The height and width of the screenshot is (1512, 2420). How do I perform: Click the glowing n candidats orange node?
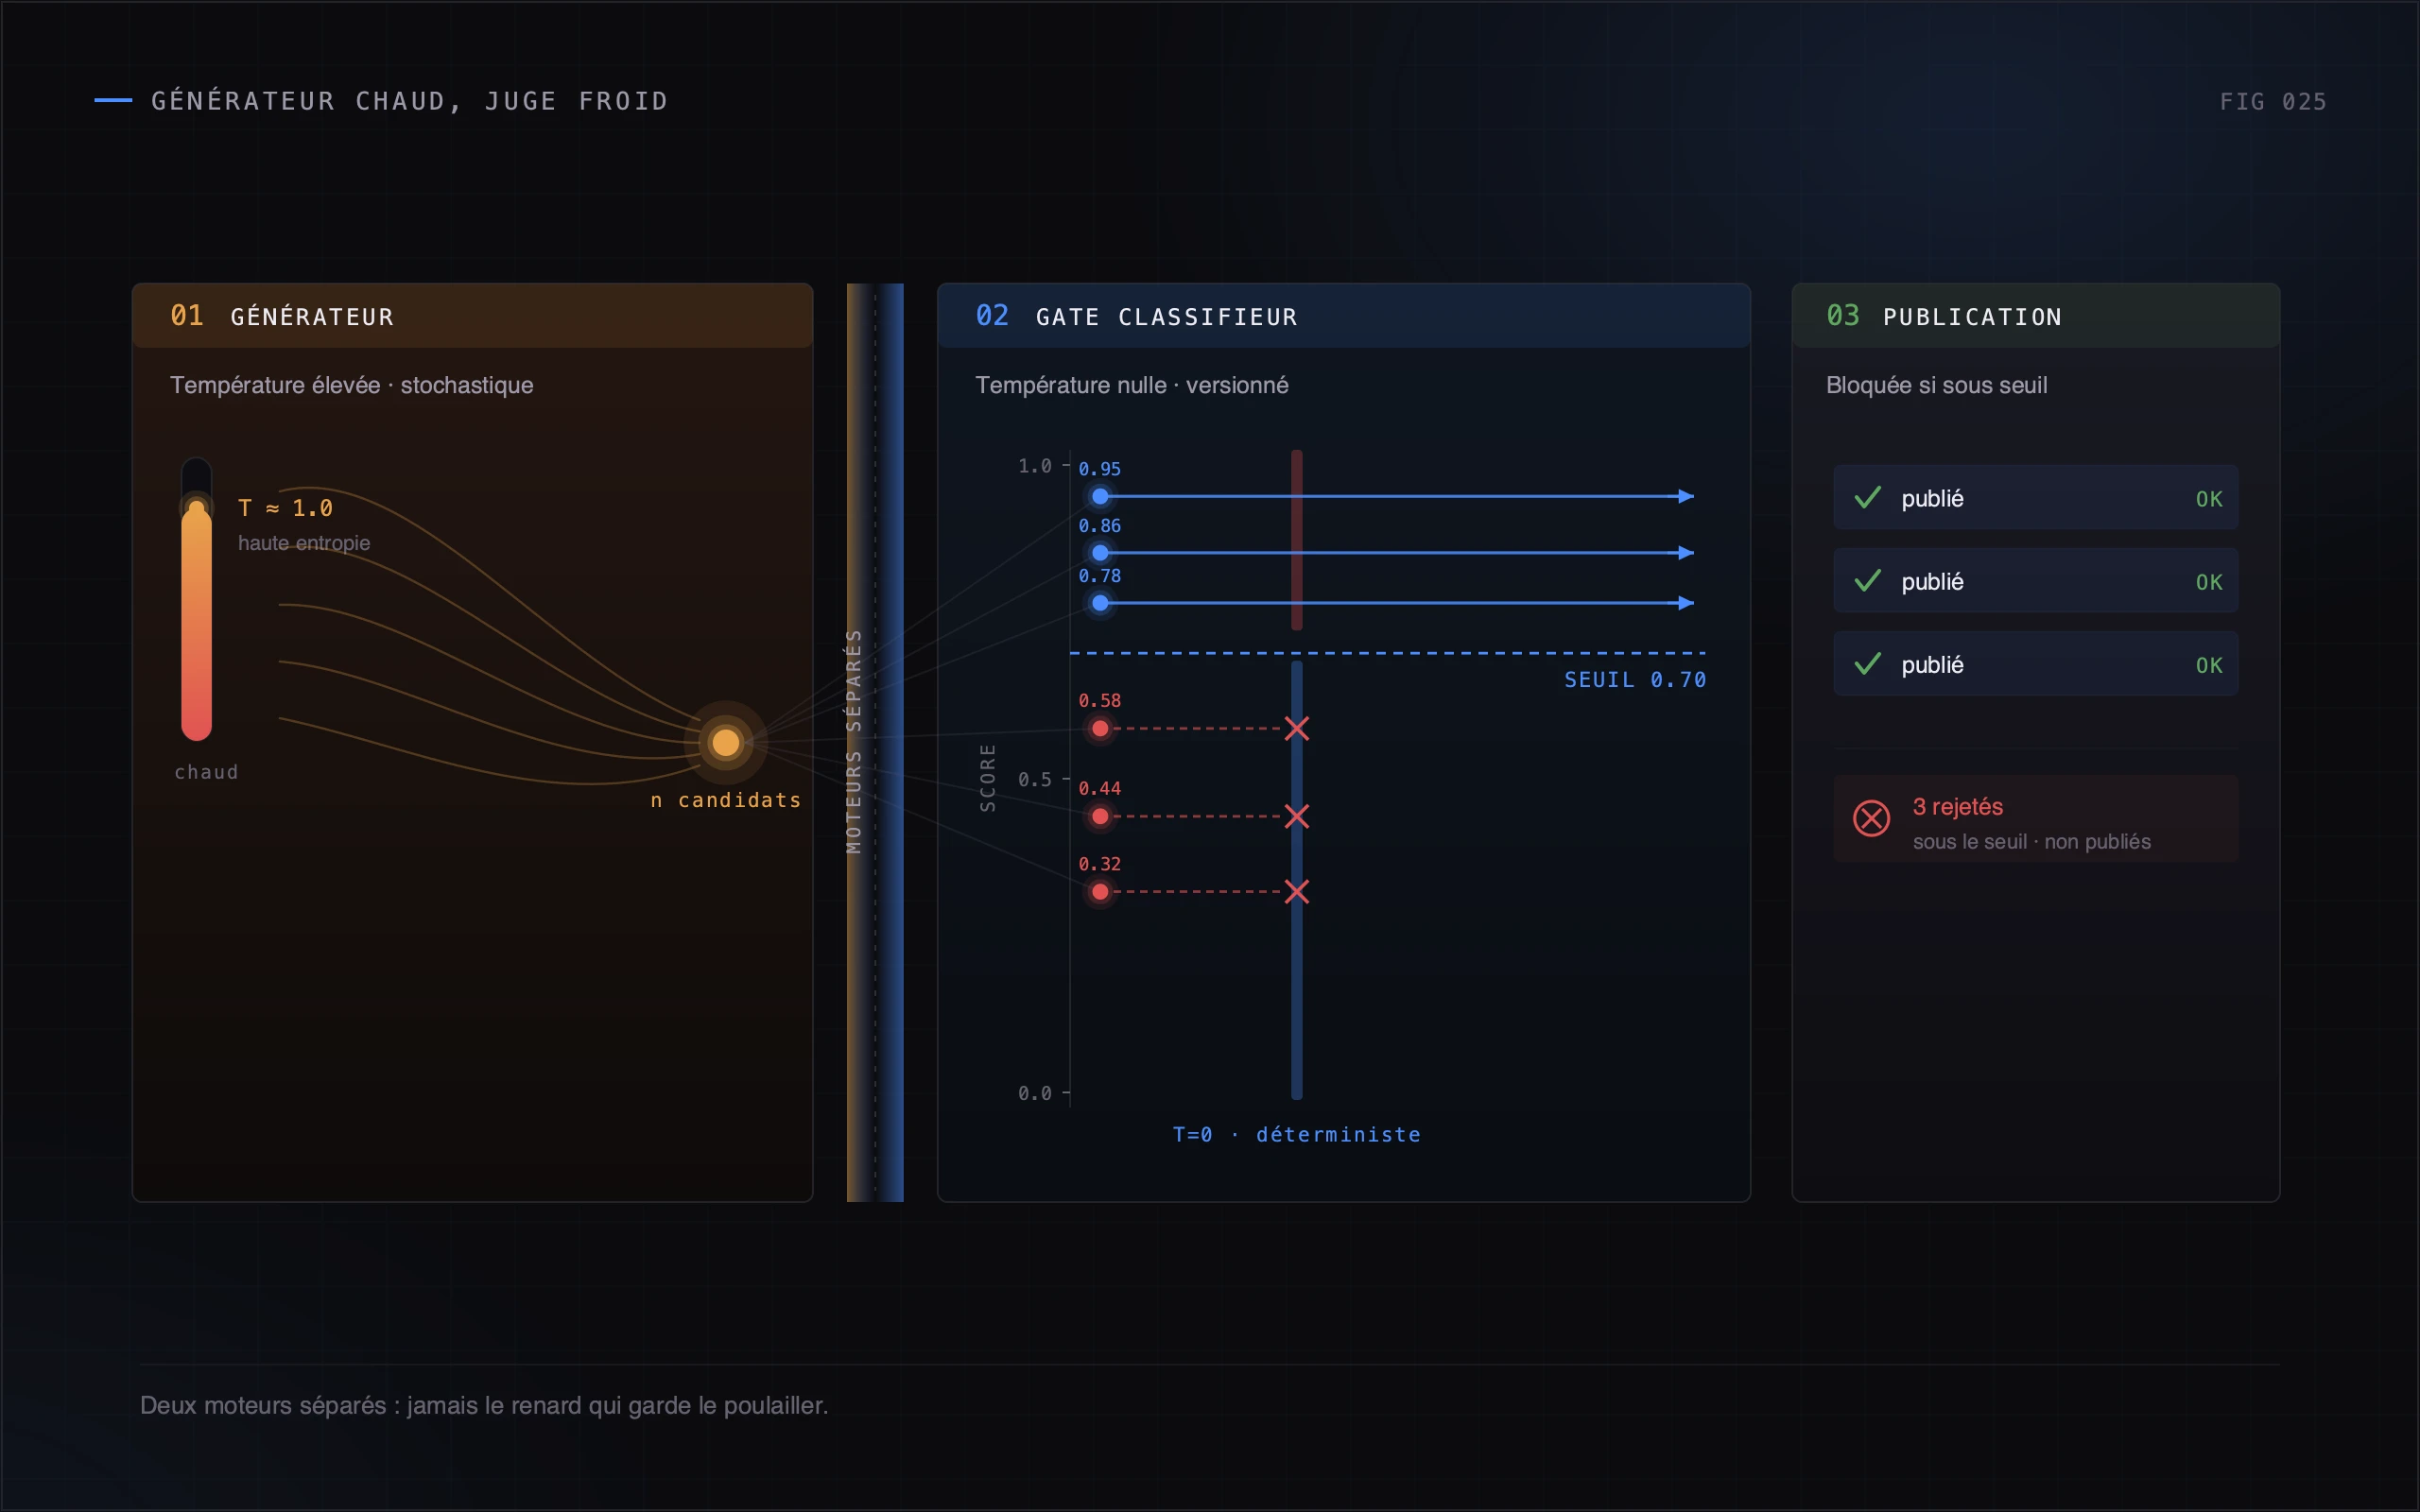725,742
